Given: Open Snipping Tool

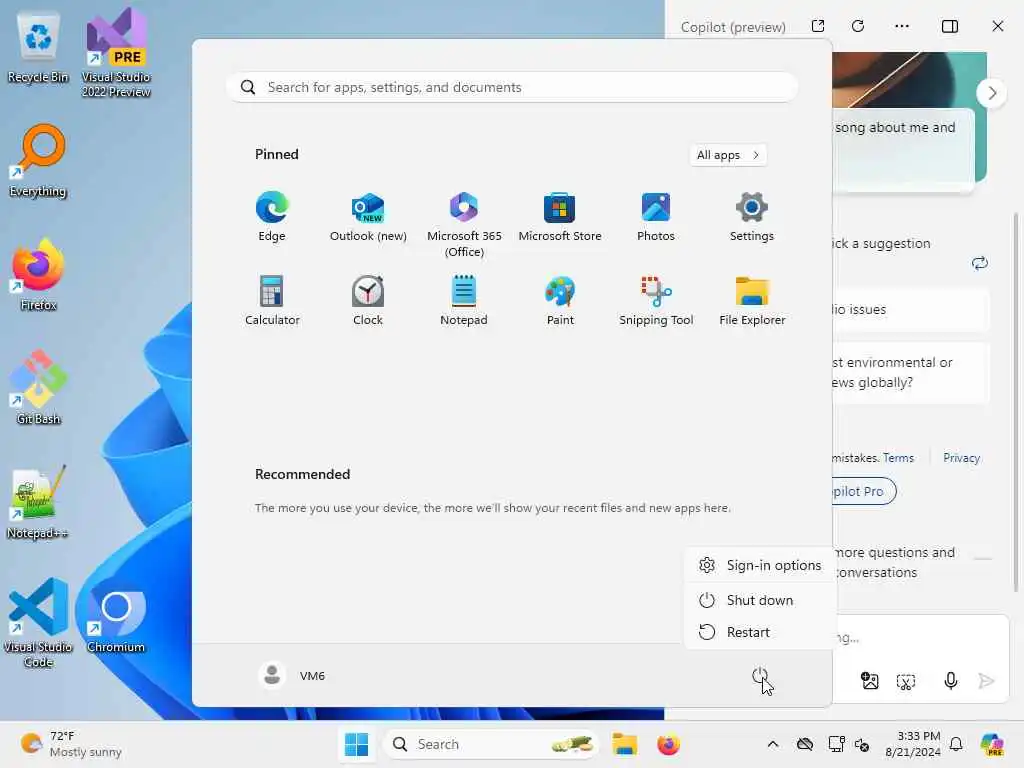Looking at the screenshot, I should coord(656,301).
